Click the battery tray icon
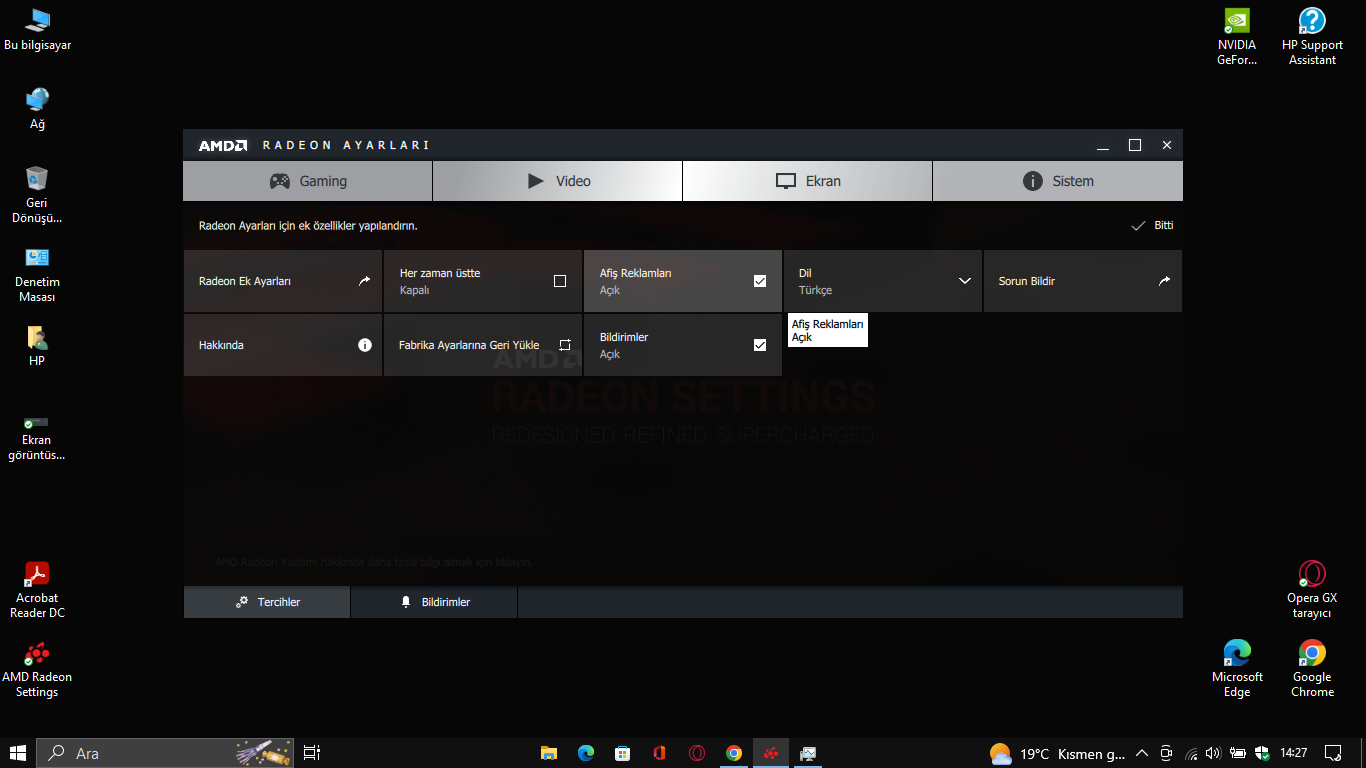 [1238, 753]
